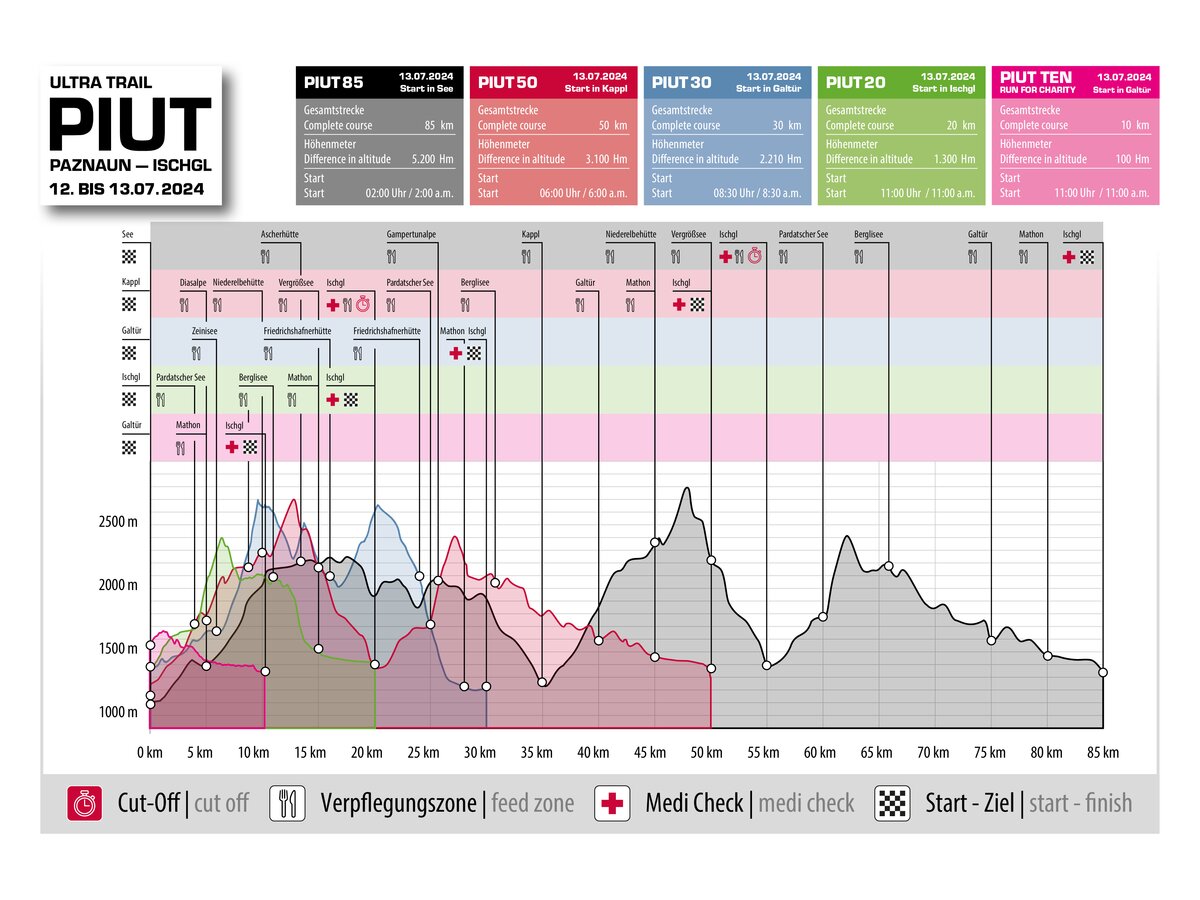Open the green PIUT 20 course card header
Viewport: 1200px width, 900px height.
[901, 81]
